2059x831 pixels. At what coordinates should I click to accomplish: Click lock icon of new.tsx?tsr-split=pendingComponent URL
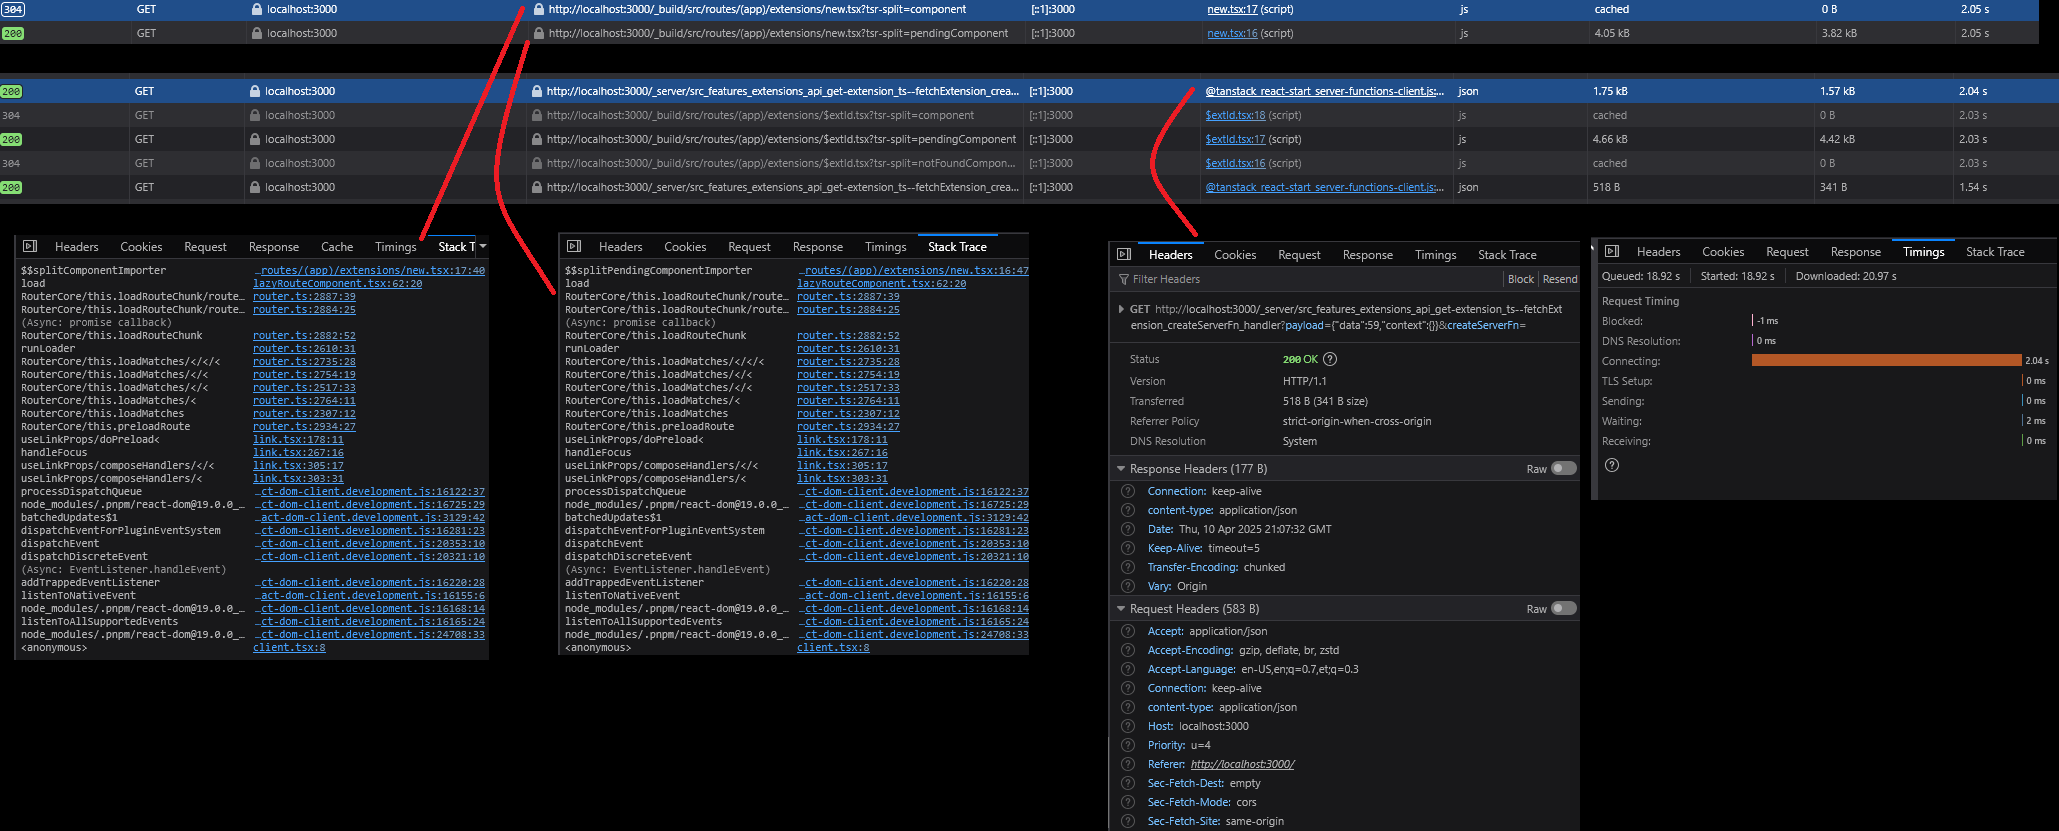539,33
